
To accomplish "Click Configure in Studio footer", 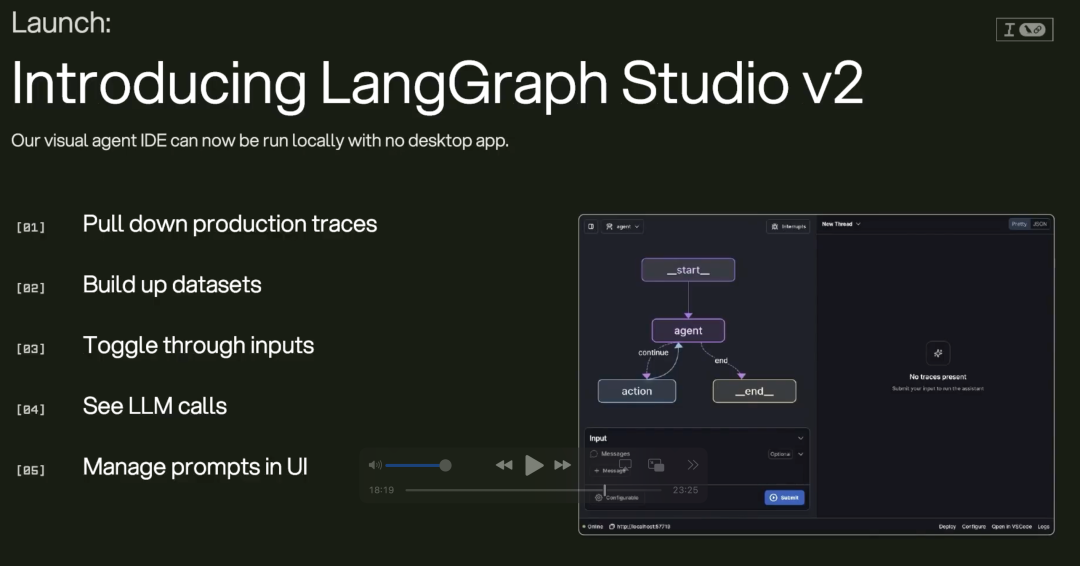I will coord(974,527).
